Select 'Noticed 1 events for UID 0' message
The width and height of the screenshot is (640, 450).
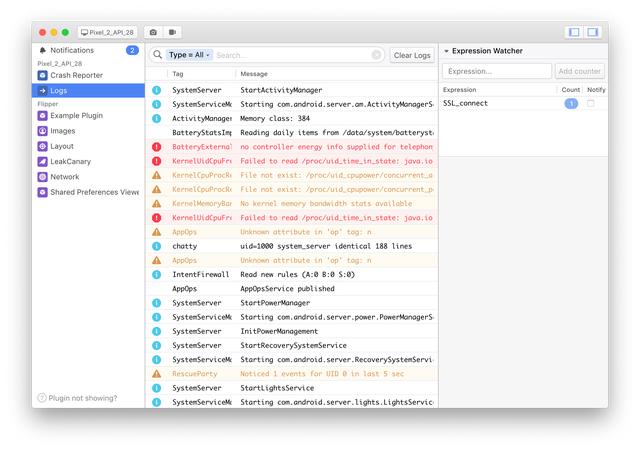click(x=322, y=374)
